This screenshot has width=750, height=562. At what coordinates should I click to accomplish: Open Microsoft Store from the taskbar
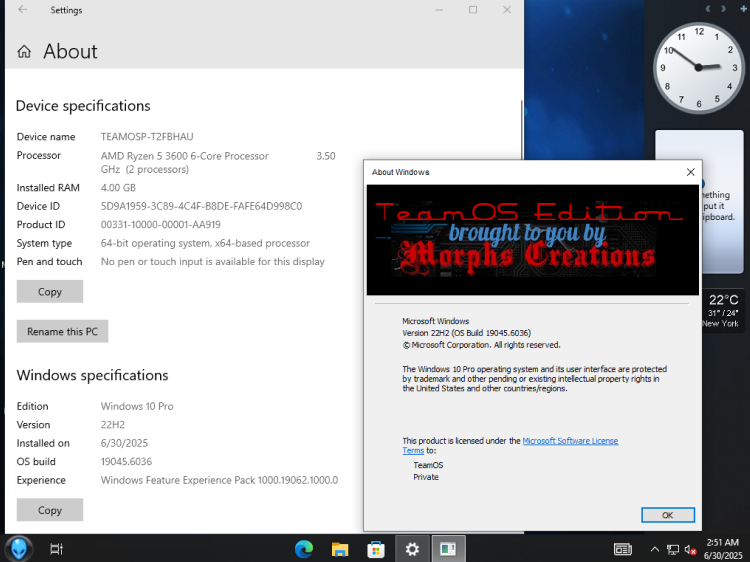tap(376, 549)
